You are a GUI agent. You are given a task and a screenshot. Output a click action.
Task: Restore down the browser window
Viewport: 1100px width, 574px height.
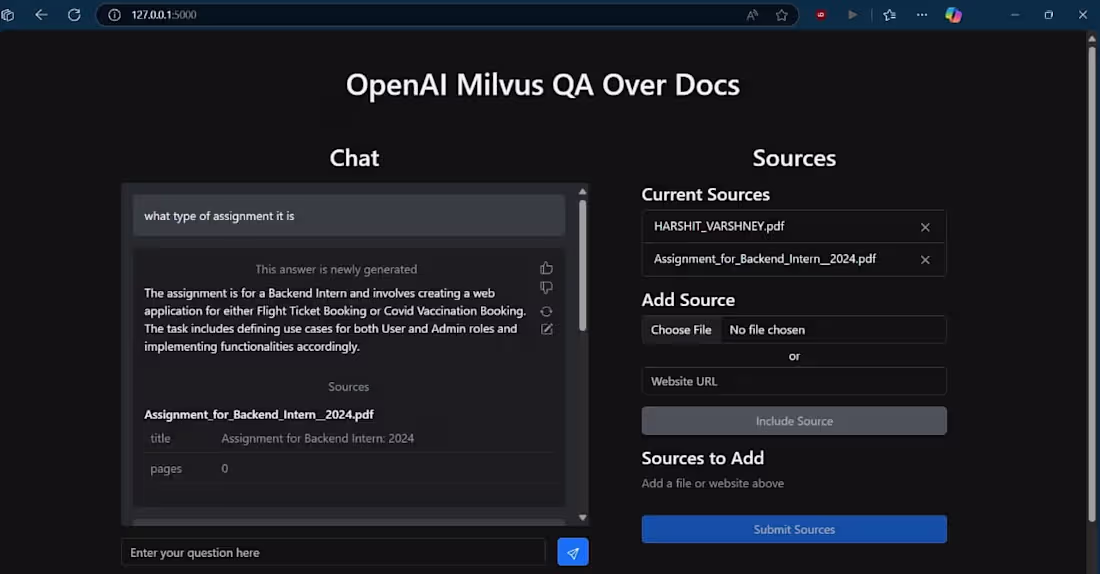click(1049, 15)
